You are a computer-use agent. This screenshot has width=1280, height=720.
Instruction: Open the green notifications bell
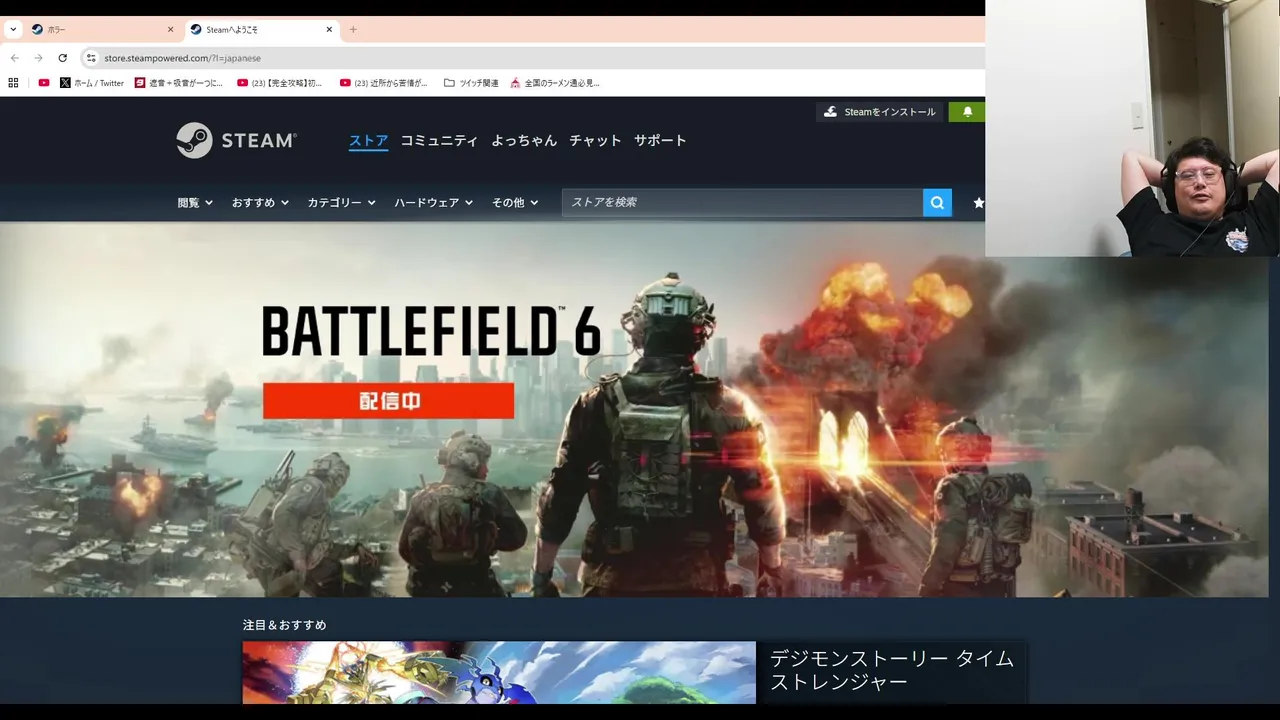tap(967, 112)
